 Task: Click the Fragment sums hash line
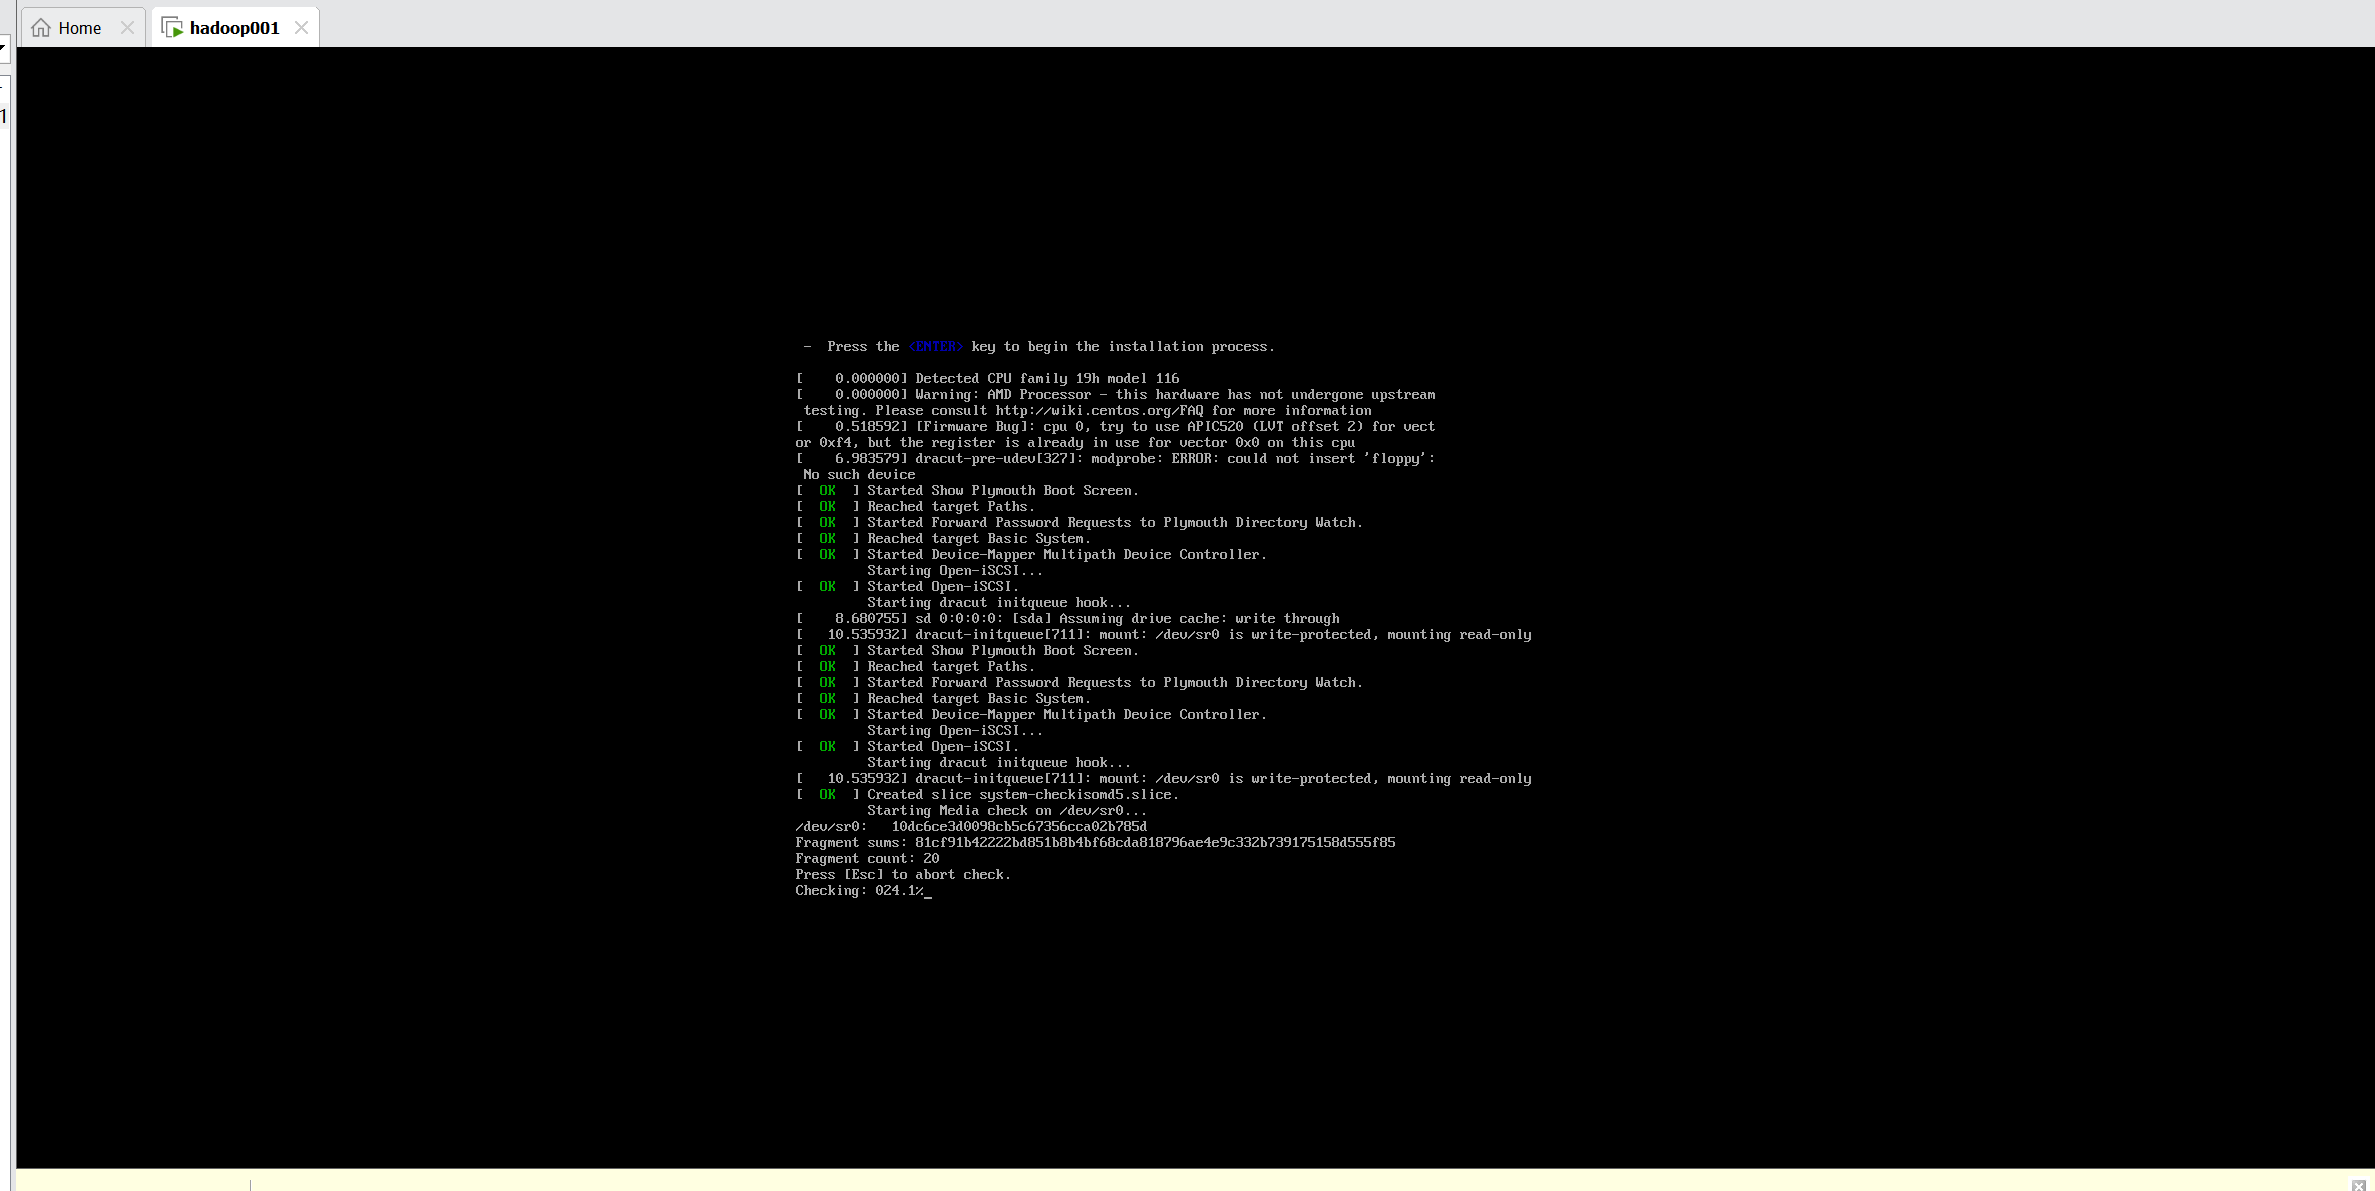point(1094,843)
